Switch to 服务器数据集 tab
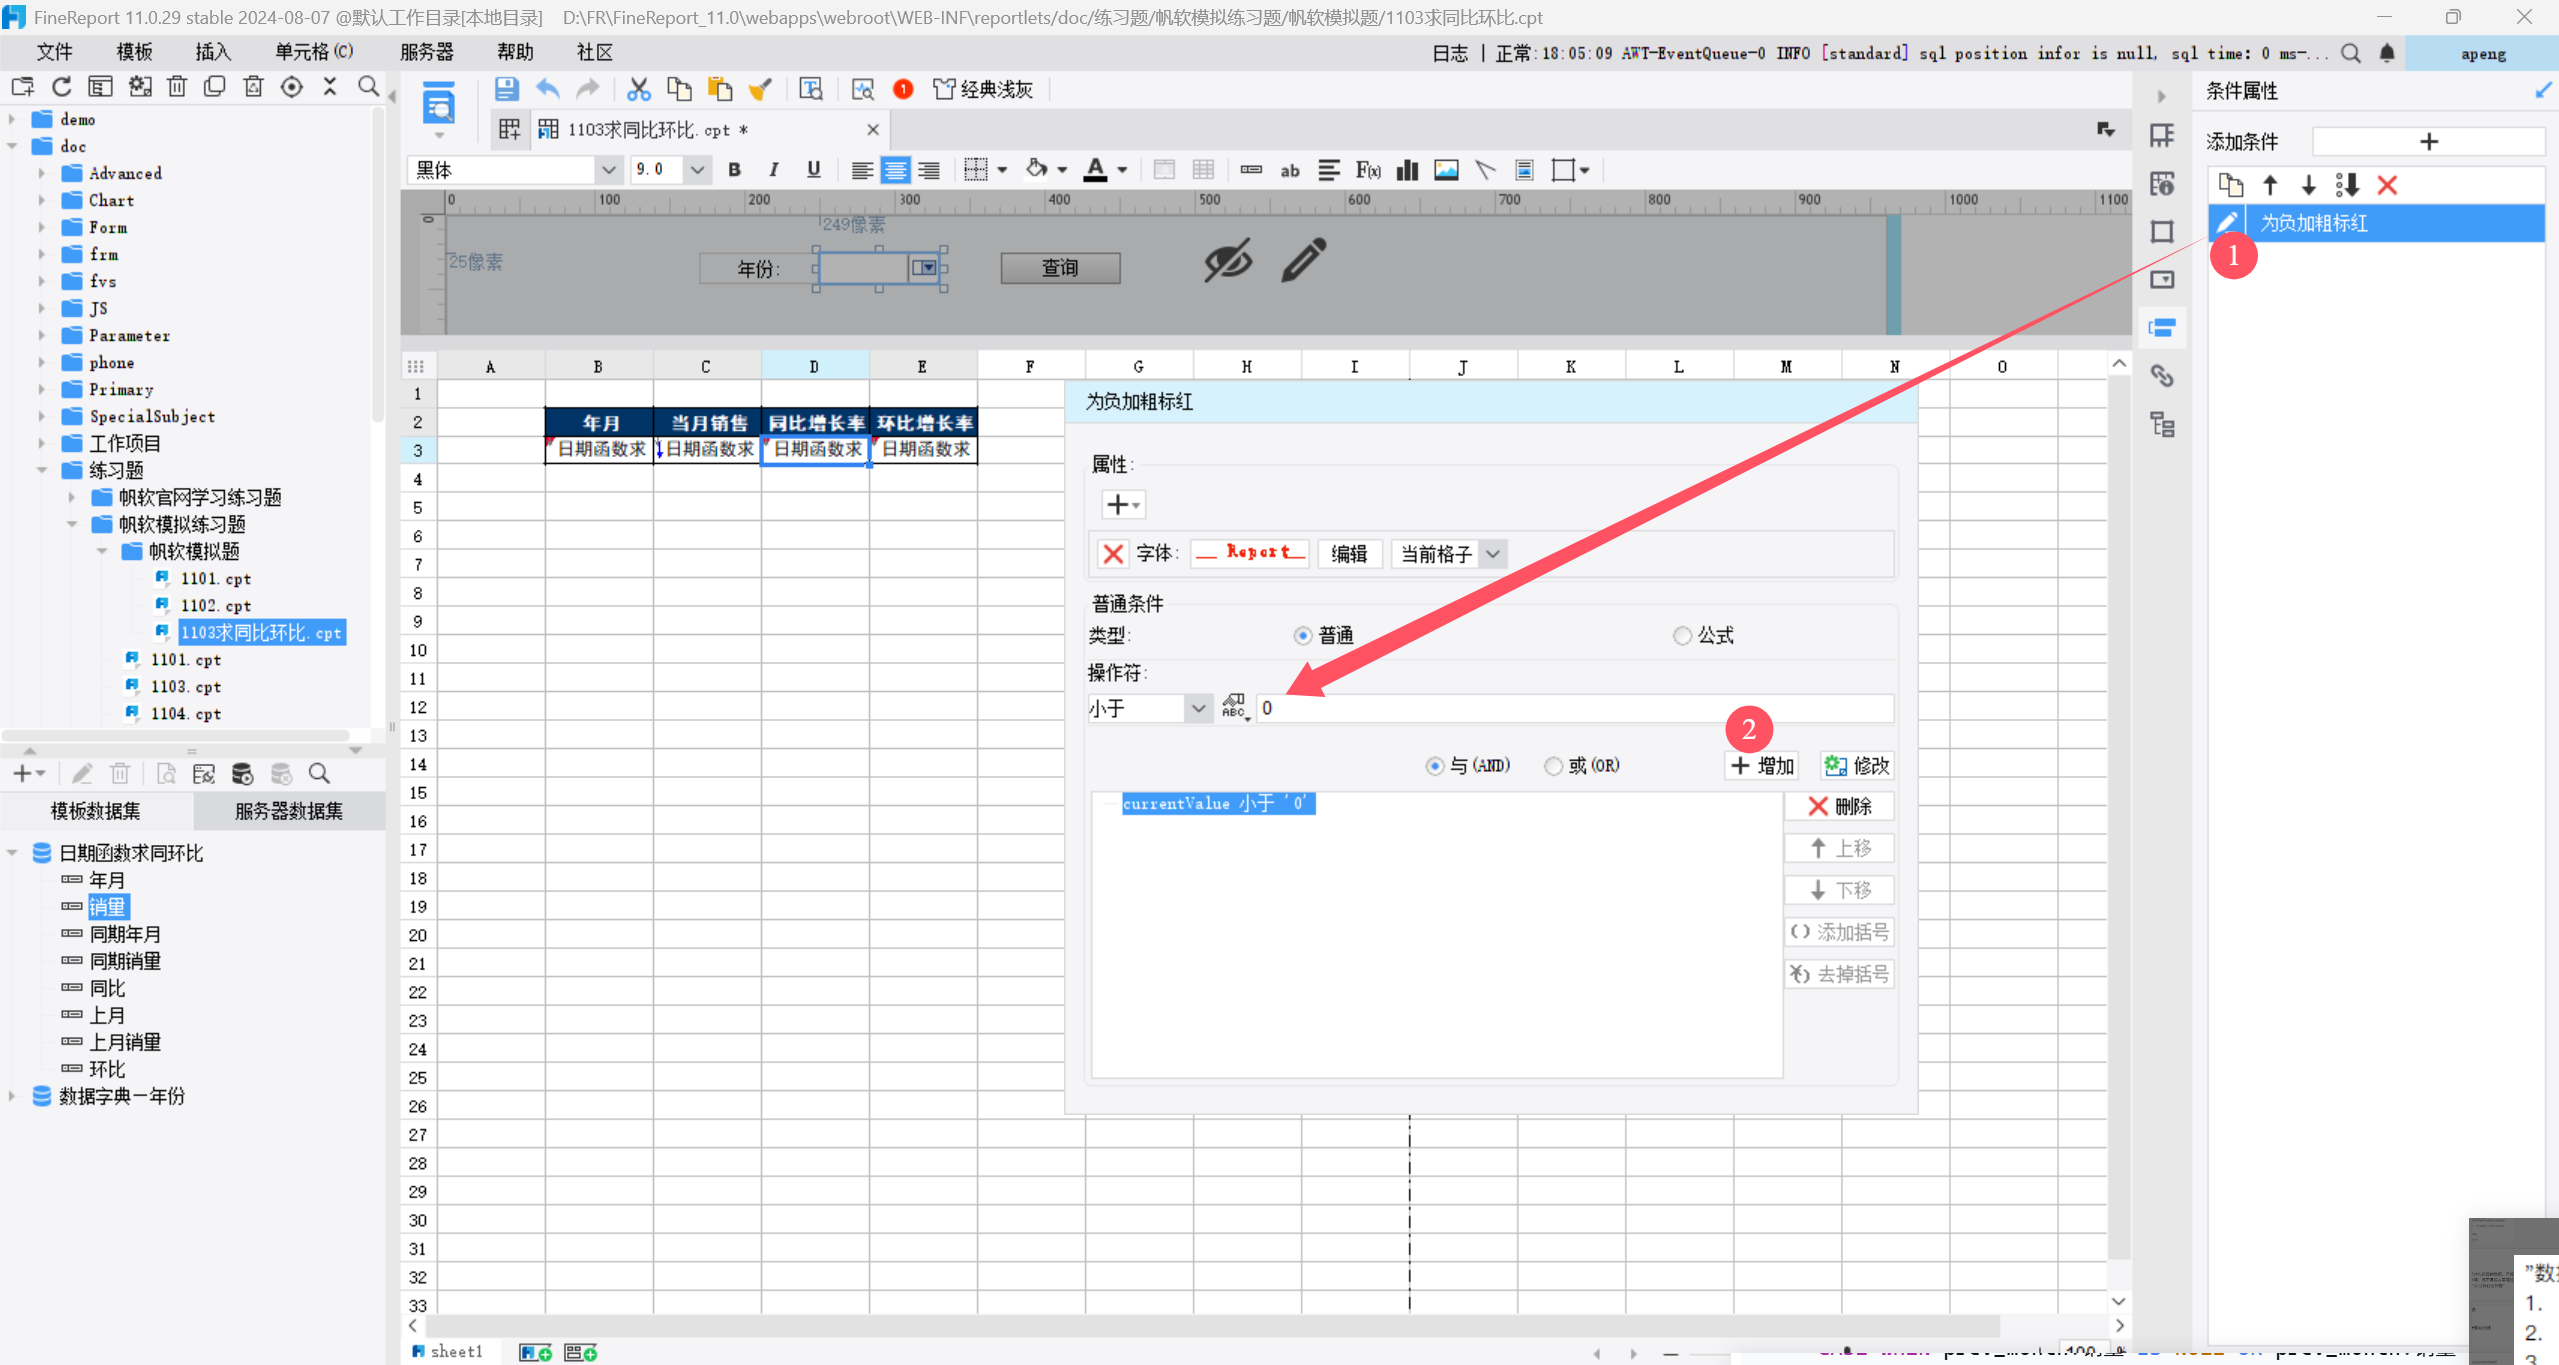This screenshot has height=1365, width=2559. click(x=288, y=811)
